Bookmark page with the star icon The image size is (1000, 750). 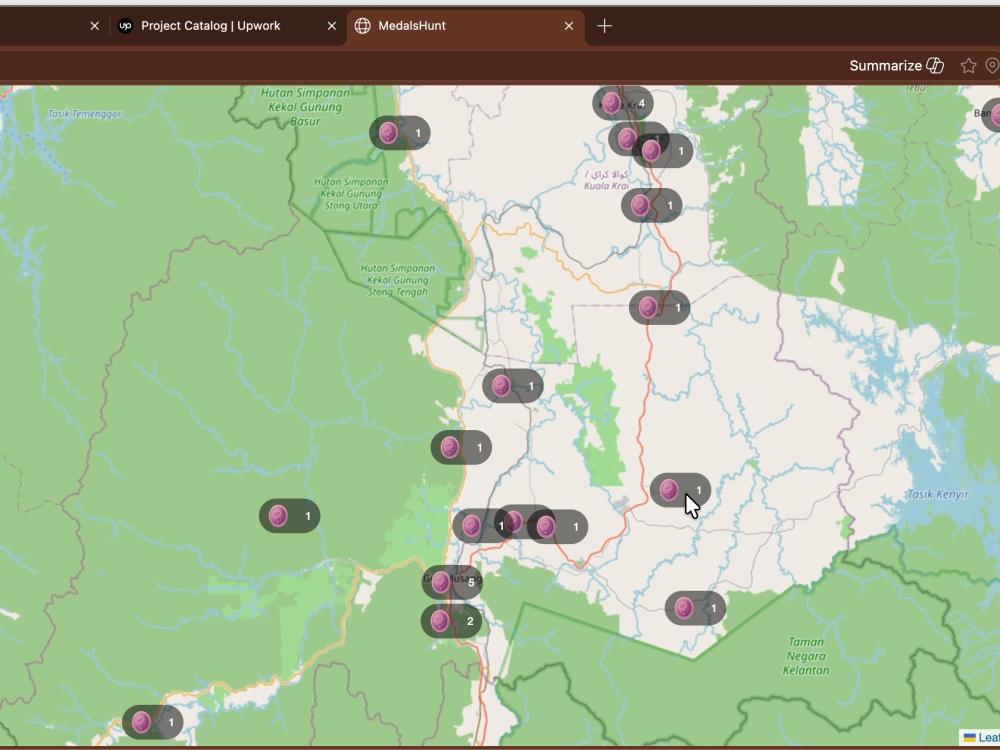coord(968,66)
